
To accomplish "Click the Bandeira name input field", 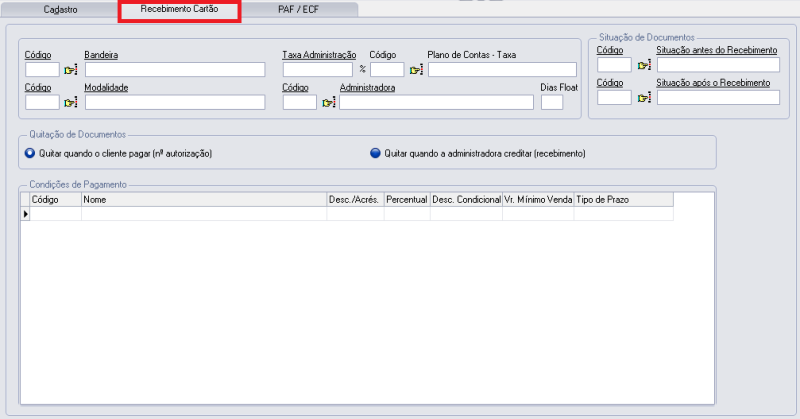I will (174, 70).
